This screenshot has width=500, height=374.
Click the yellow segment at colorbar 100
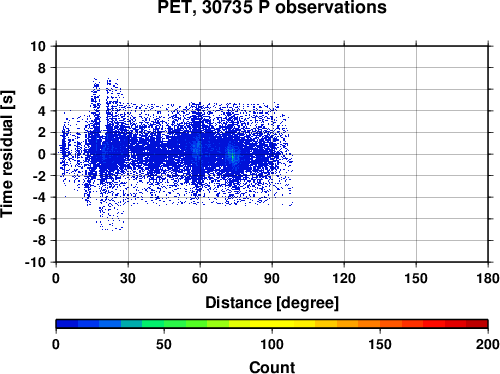tap(272, 324)
